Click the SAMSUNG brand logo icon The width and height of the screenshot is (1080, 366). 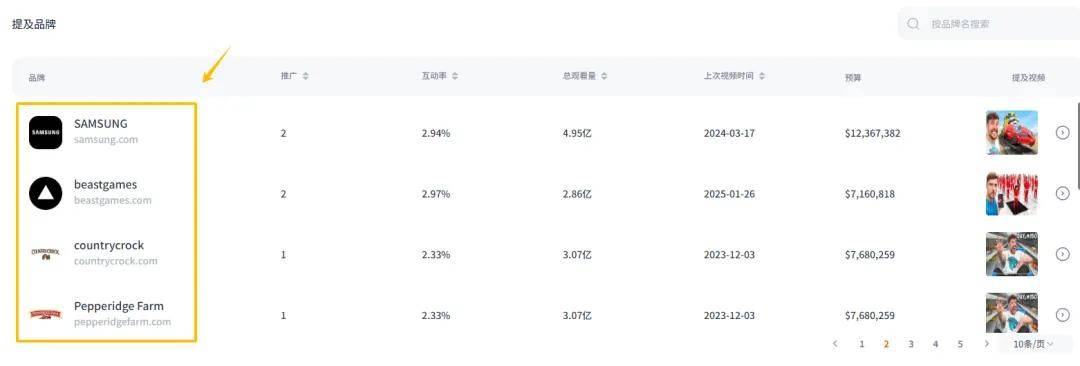click(x=45, y=132)
